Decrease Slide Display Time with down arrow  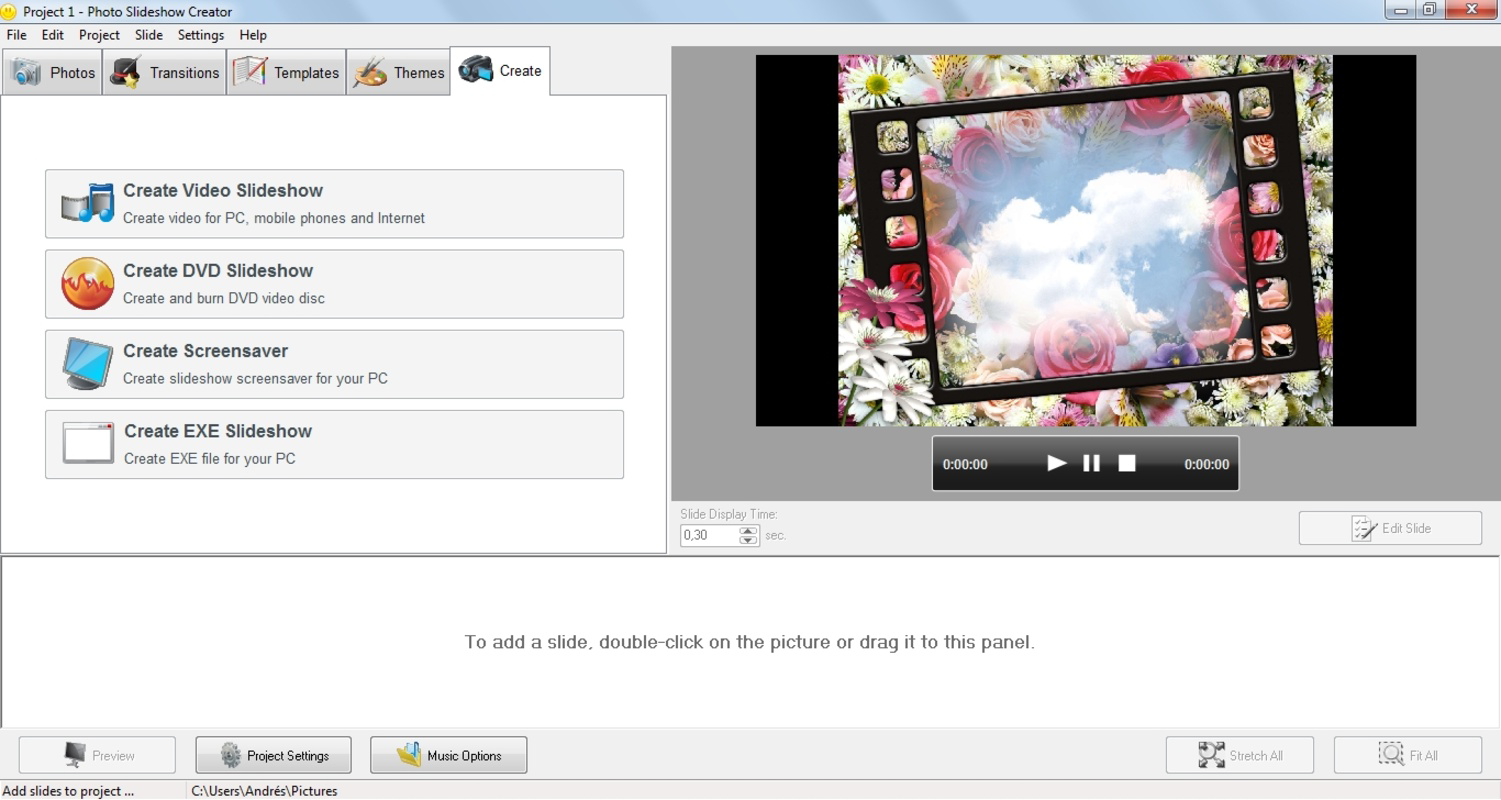[x=749, y=540]
